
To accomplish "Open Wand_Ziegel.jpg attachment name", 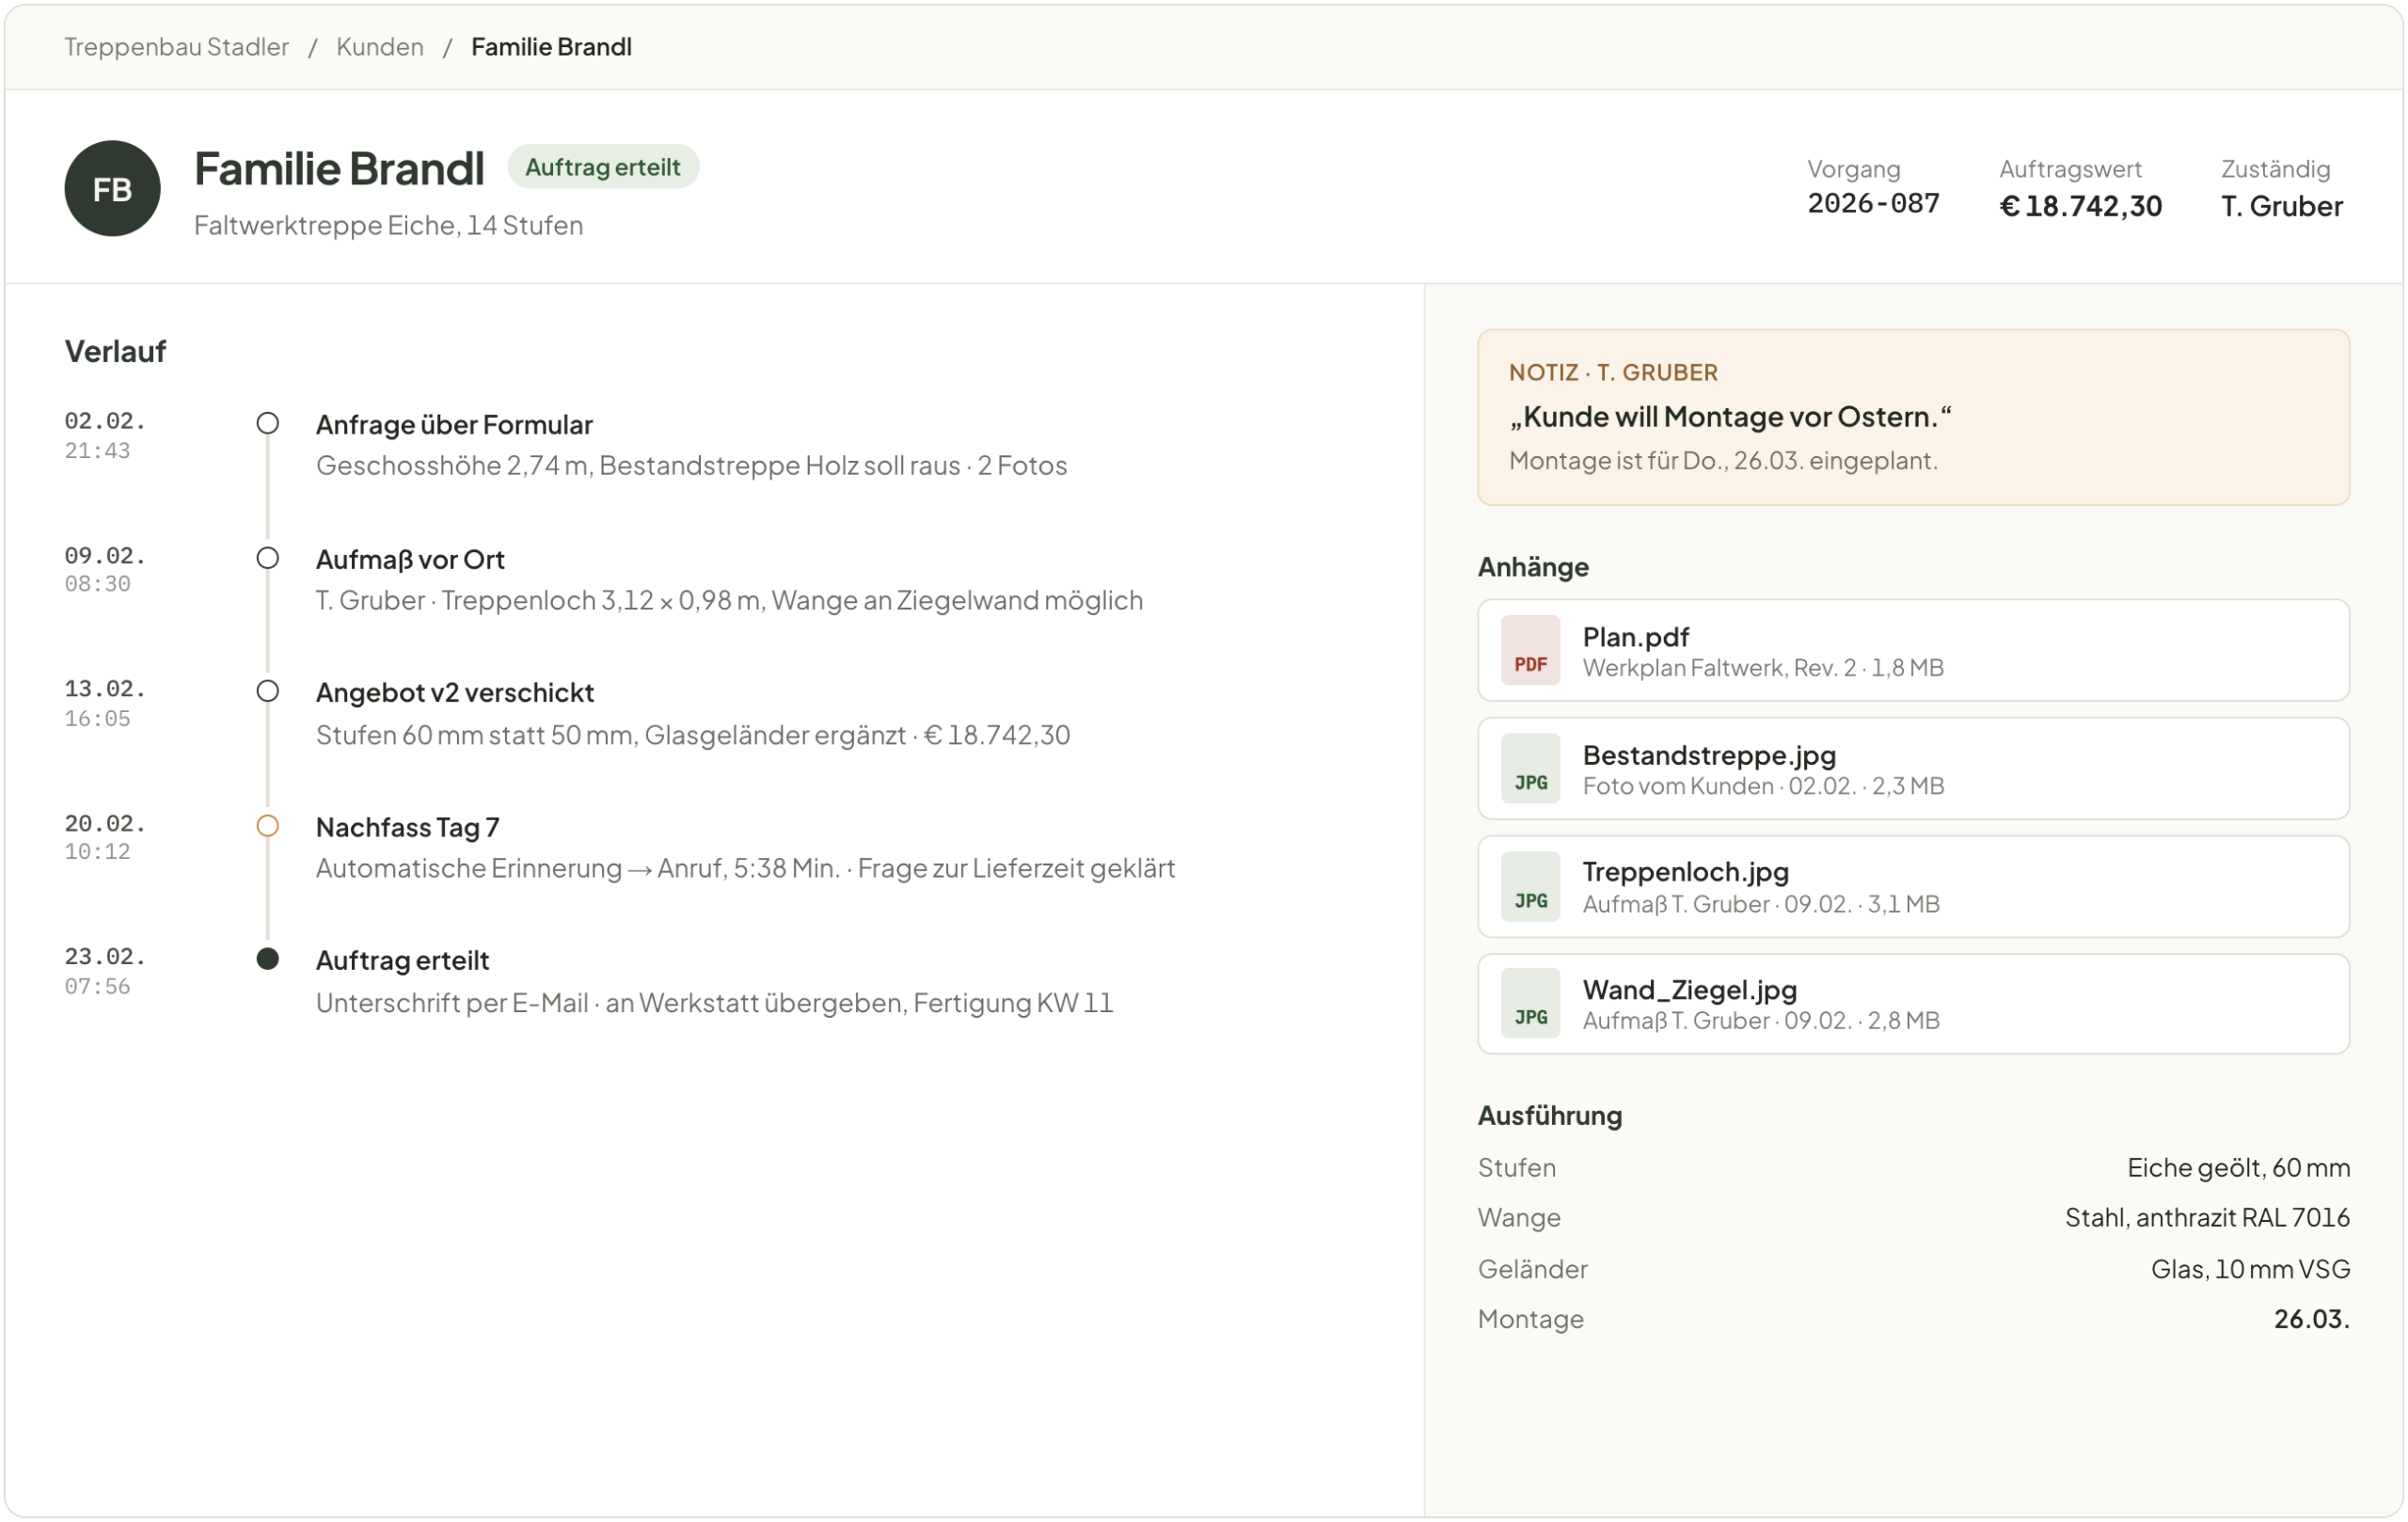I will coord(1689,990).
